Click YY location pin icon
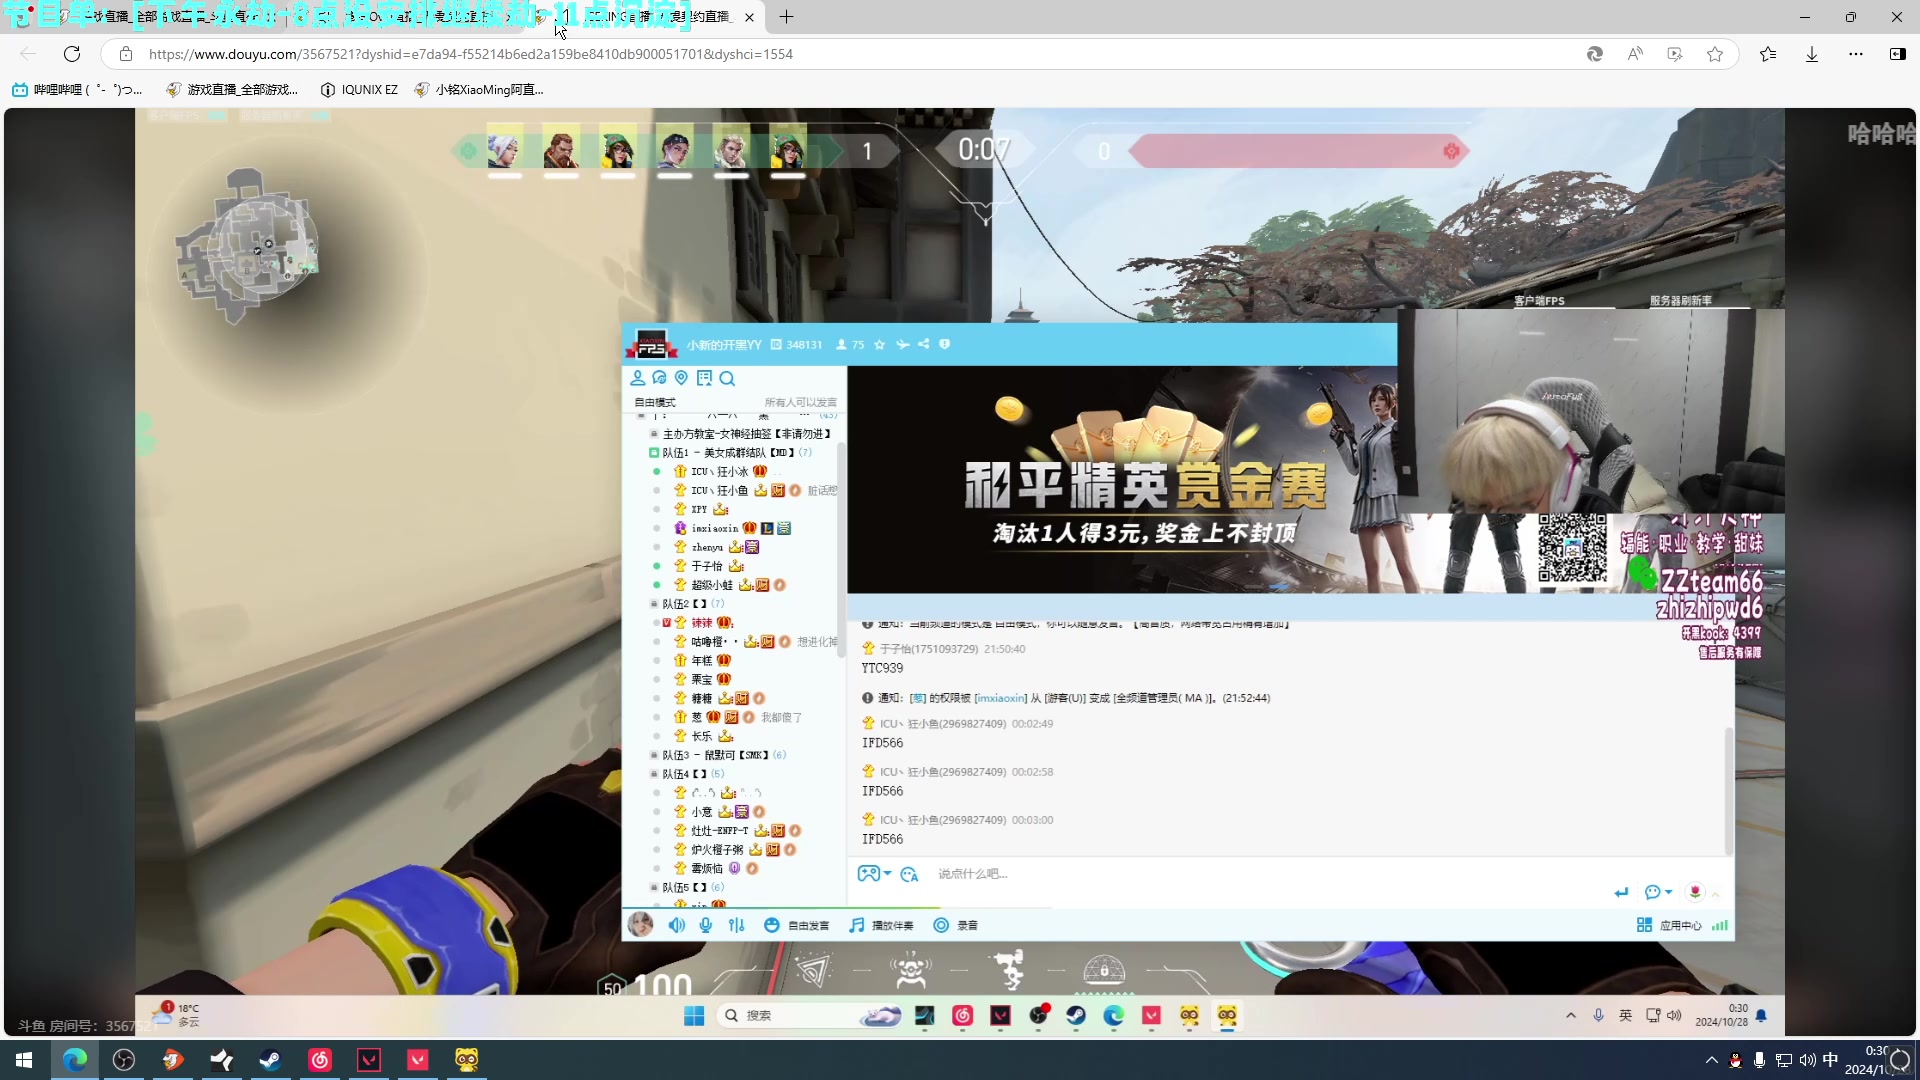 pos(681,378)
